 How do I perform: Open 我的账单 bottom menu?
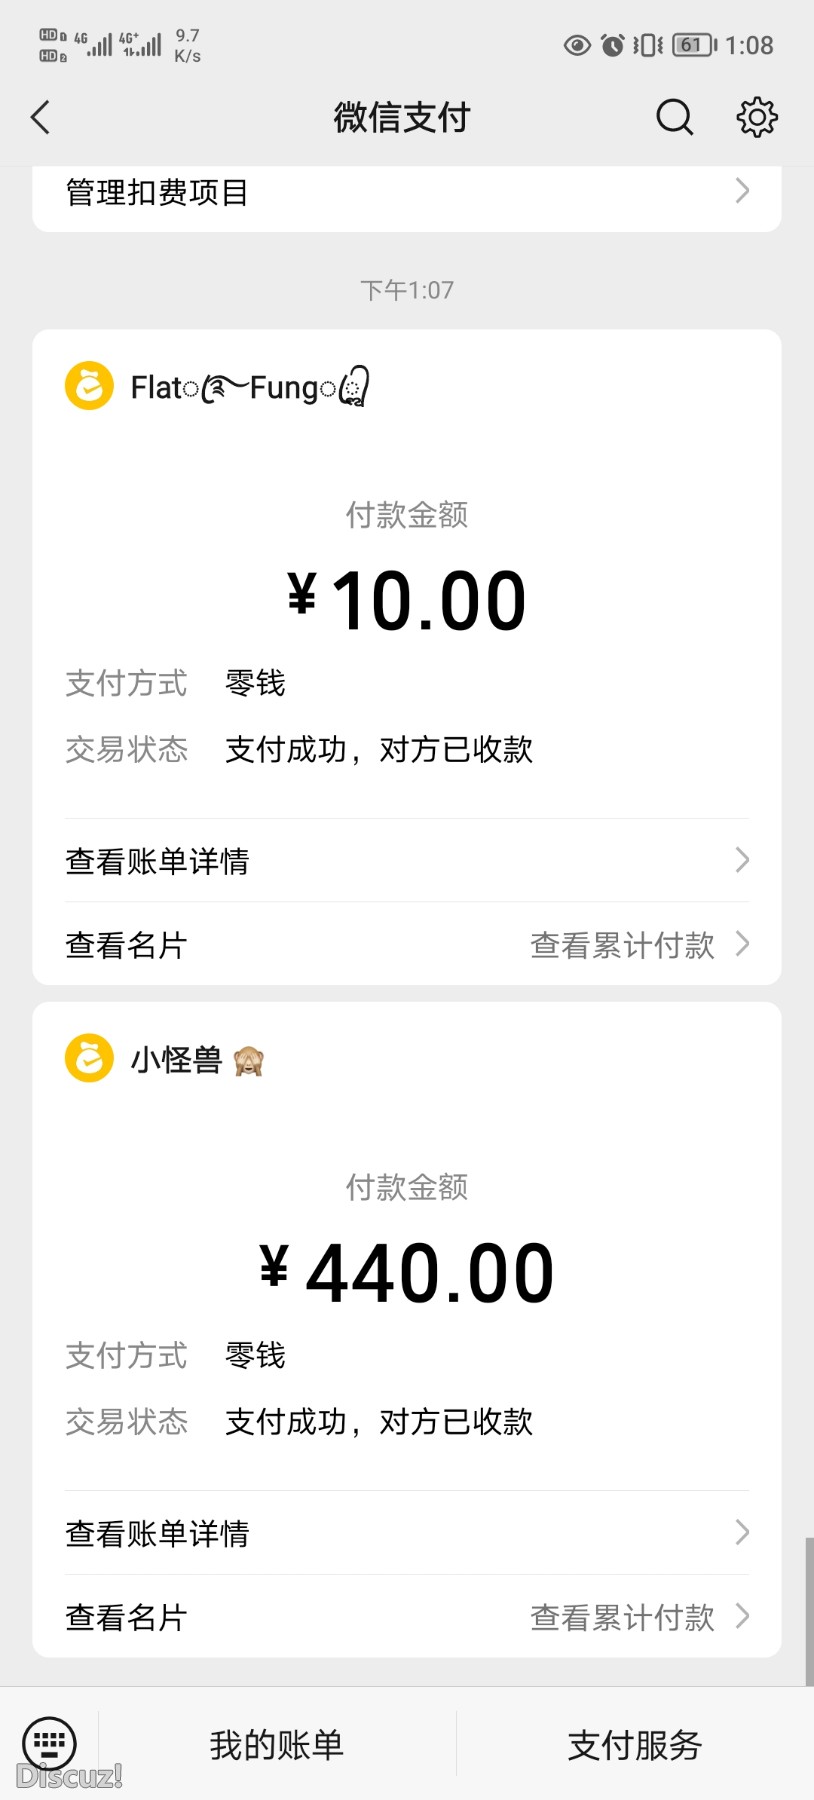[277, 1745]
